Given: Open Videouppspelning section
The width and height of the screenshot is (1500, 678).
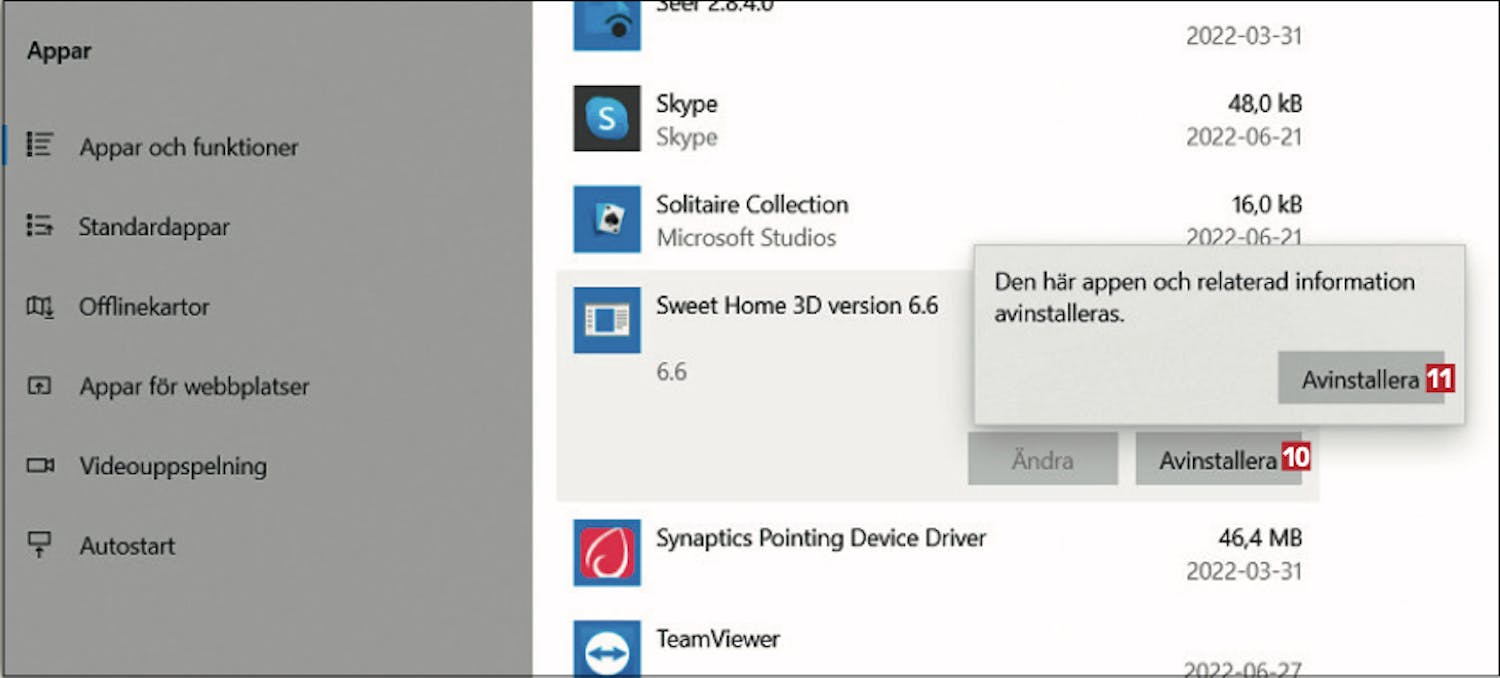Looking at the screenshot, I should pyautogui.click(x=173, y=466).
